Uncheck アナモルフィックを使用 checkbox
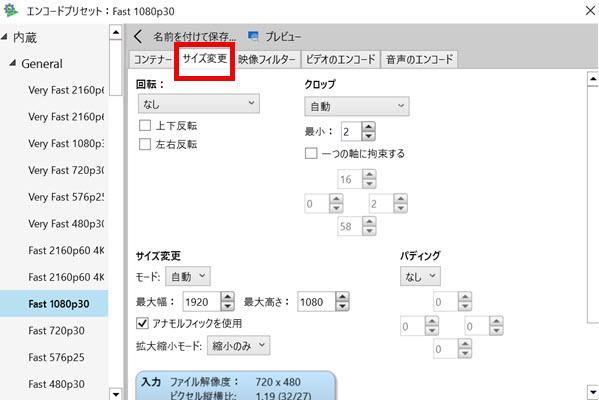Viewport: 599px width, 400px height. tap(142, 323)
